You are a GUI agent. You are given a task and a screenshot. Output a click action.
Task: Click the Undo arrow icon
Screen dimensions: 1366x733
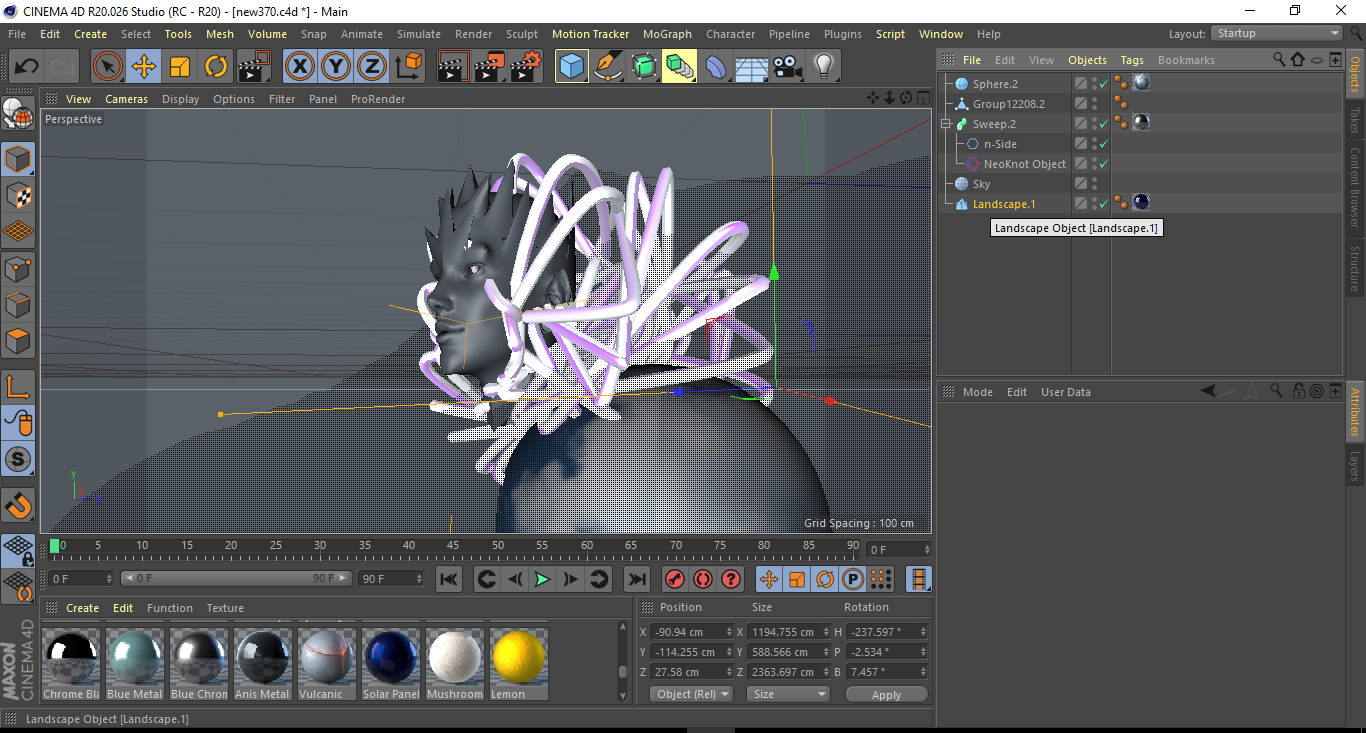[27, 67]
